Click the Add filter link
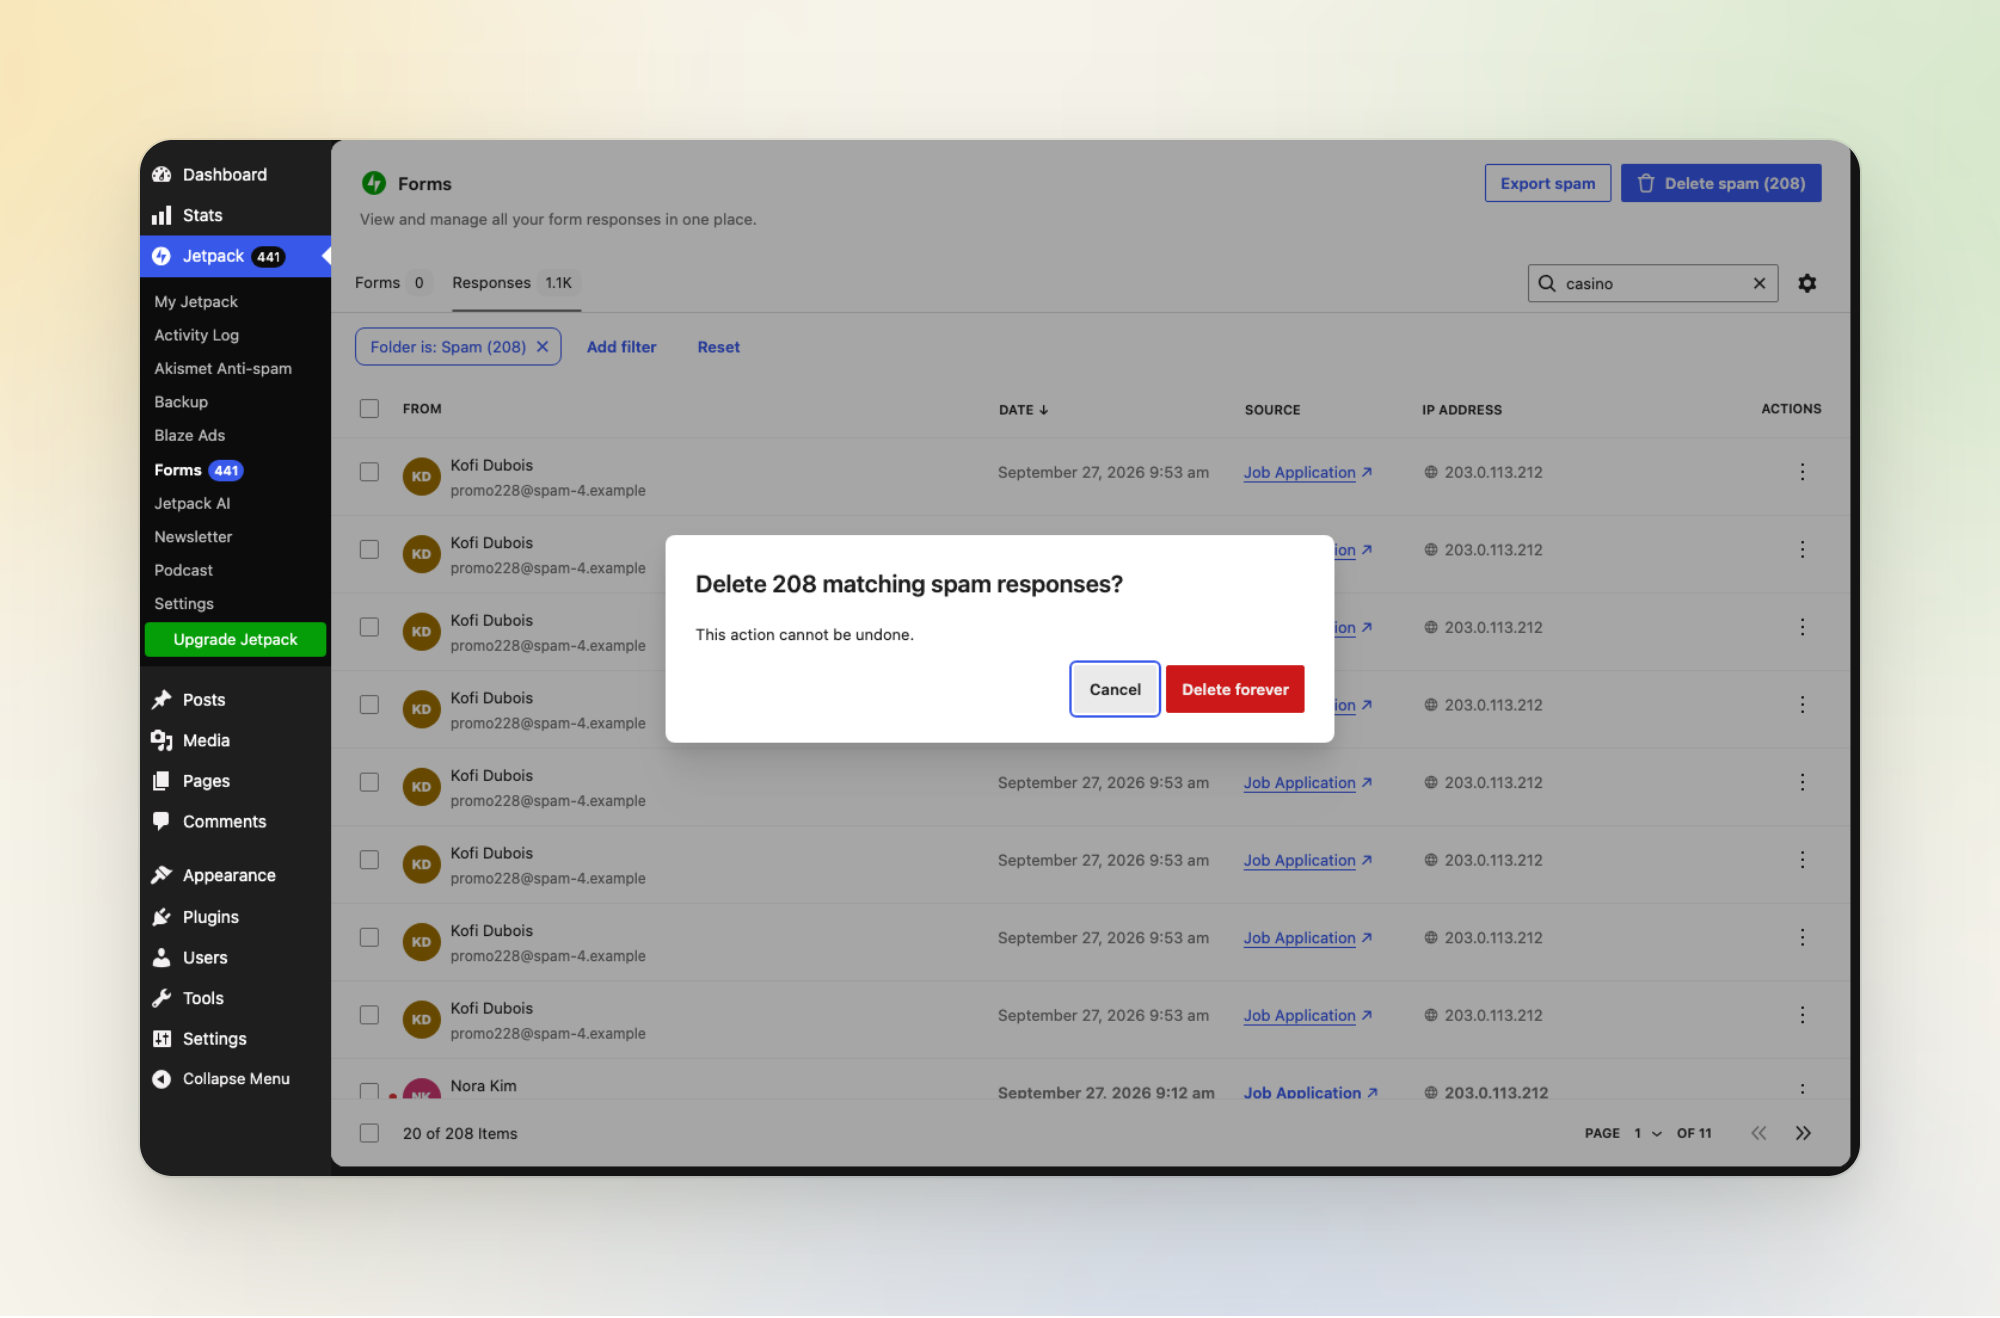Screen dimensions: 2000x1318 point(621,347)
